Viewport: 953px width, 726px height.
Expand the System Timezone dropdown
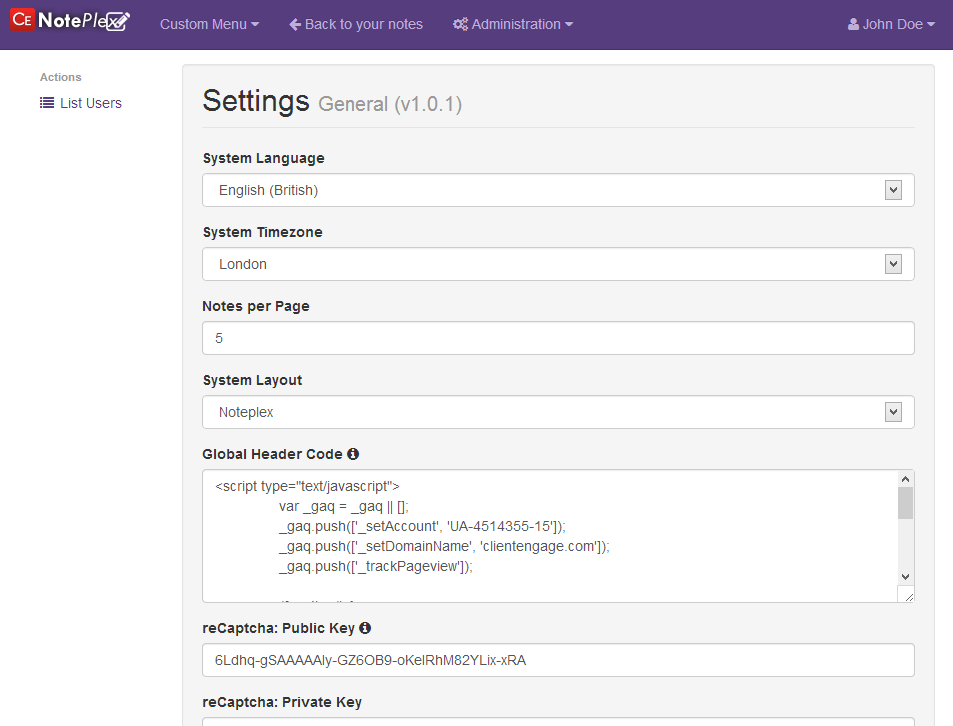(x=558, y=264)
